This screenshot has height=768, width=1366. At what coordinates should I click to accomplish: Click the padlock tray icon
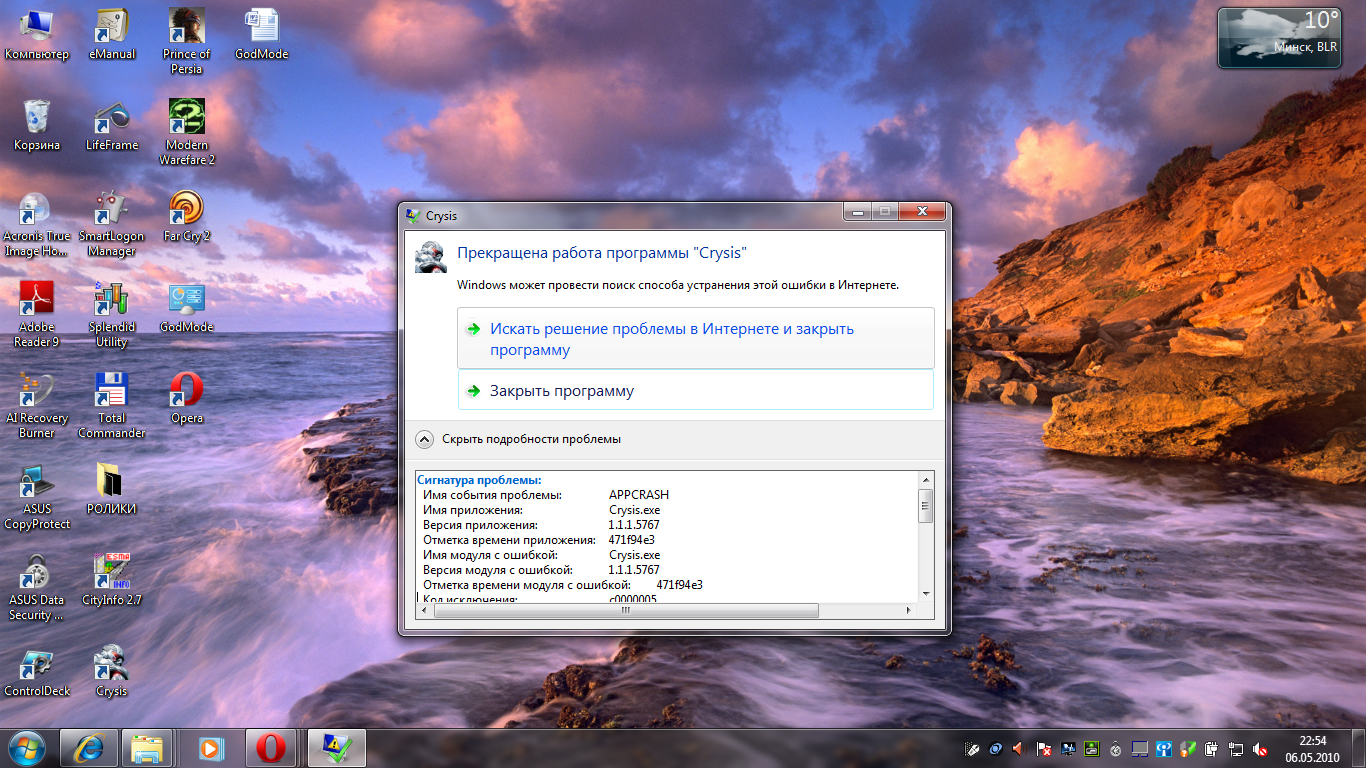point(1116,748)
